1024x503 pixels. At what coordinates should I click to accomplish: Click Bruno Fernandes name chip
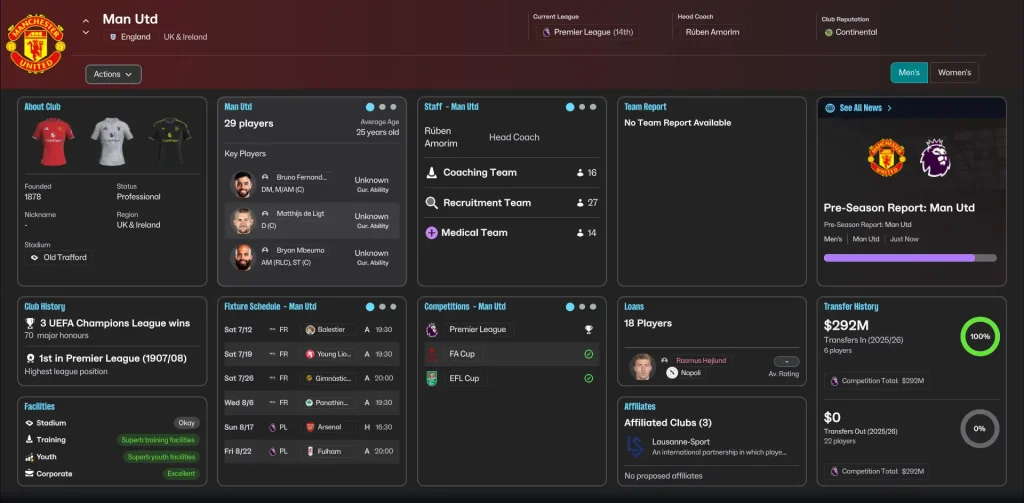[300, 177]
